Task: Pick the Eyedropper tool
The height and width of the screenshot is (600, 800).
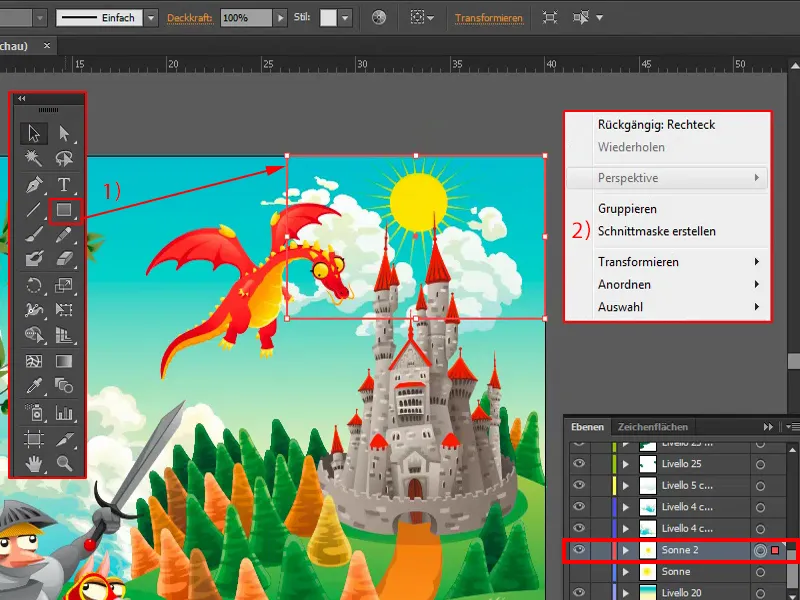Action: pyautogui.click(x=34, y=386)
